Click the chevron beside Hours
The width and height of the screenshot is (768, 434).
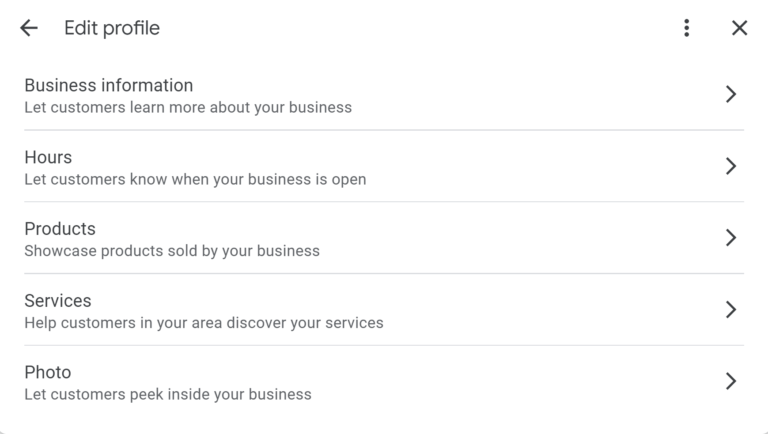pos(731,166)
